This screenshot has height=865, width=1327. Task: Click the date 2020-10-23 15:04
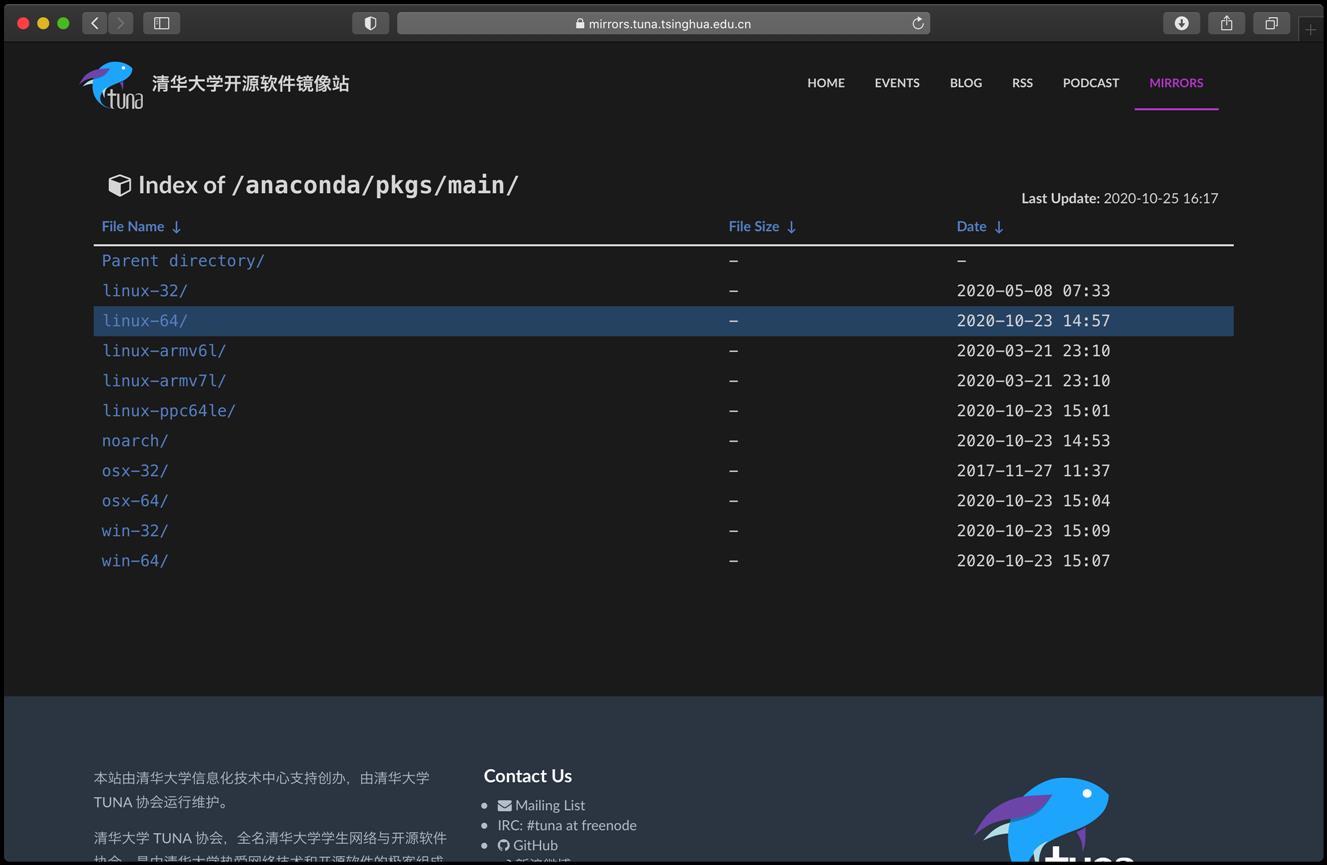click(x=1033, y=501)
